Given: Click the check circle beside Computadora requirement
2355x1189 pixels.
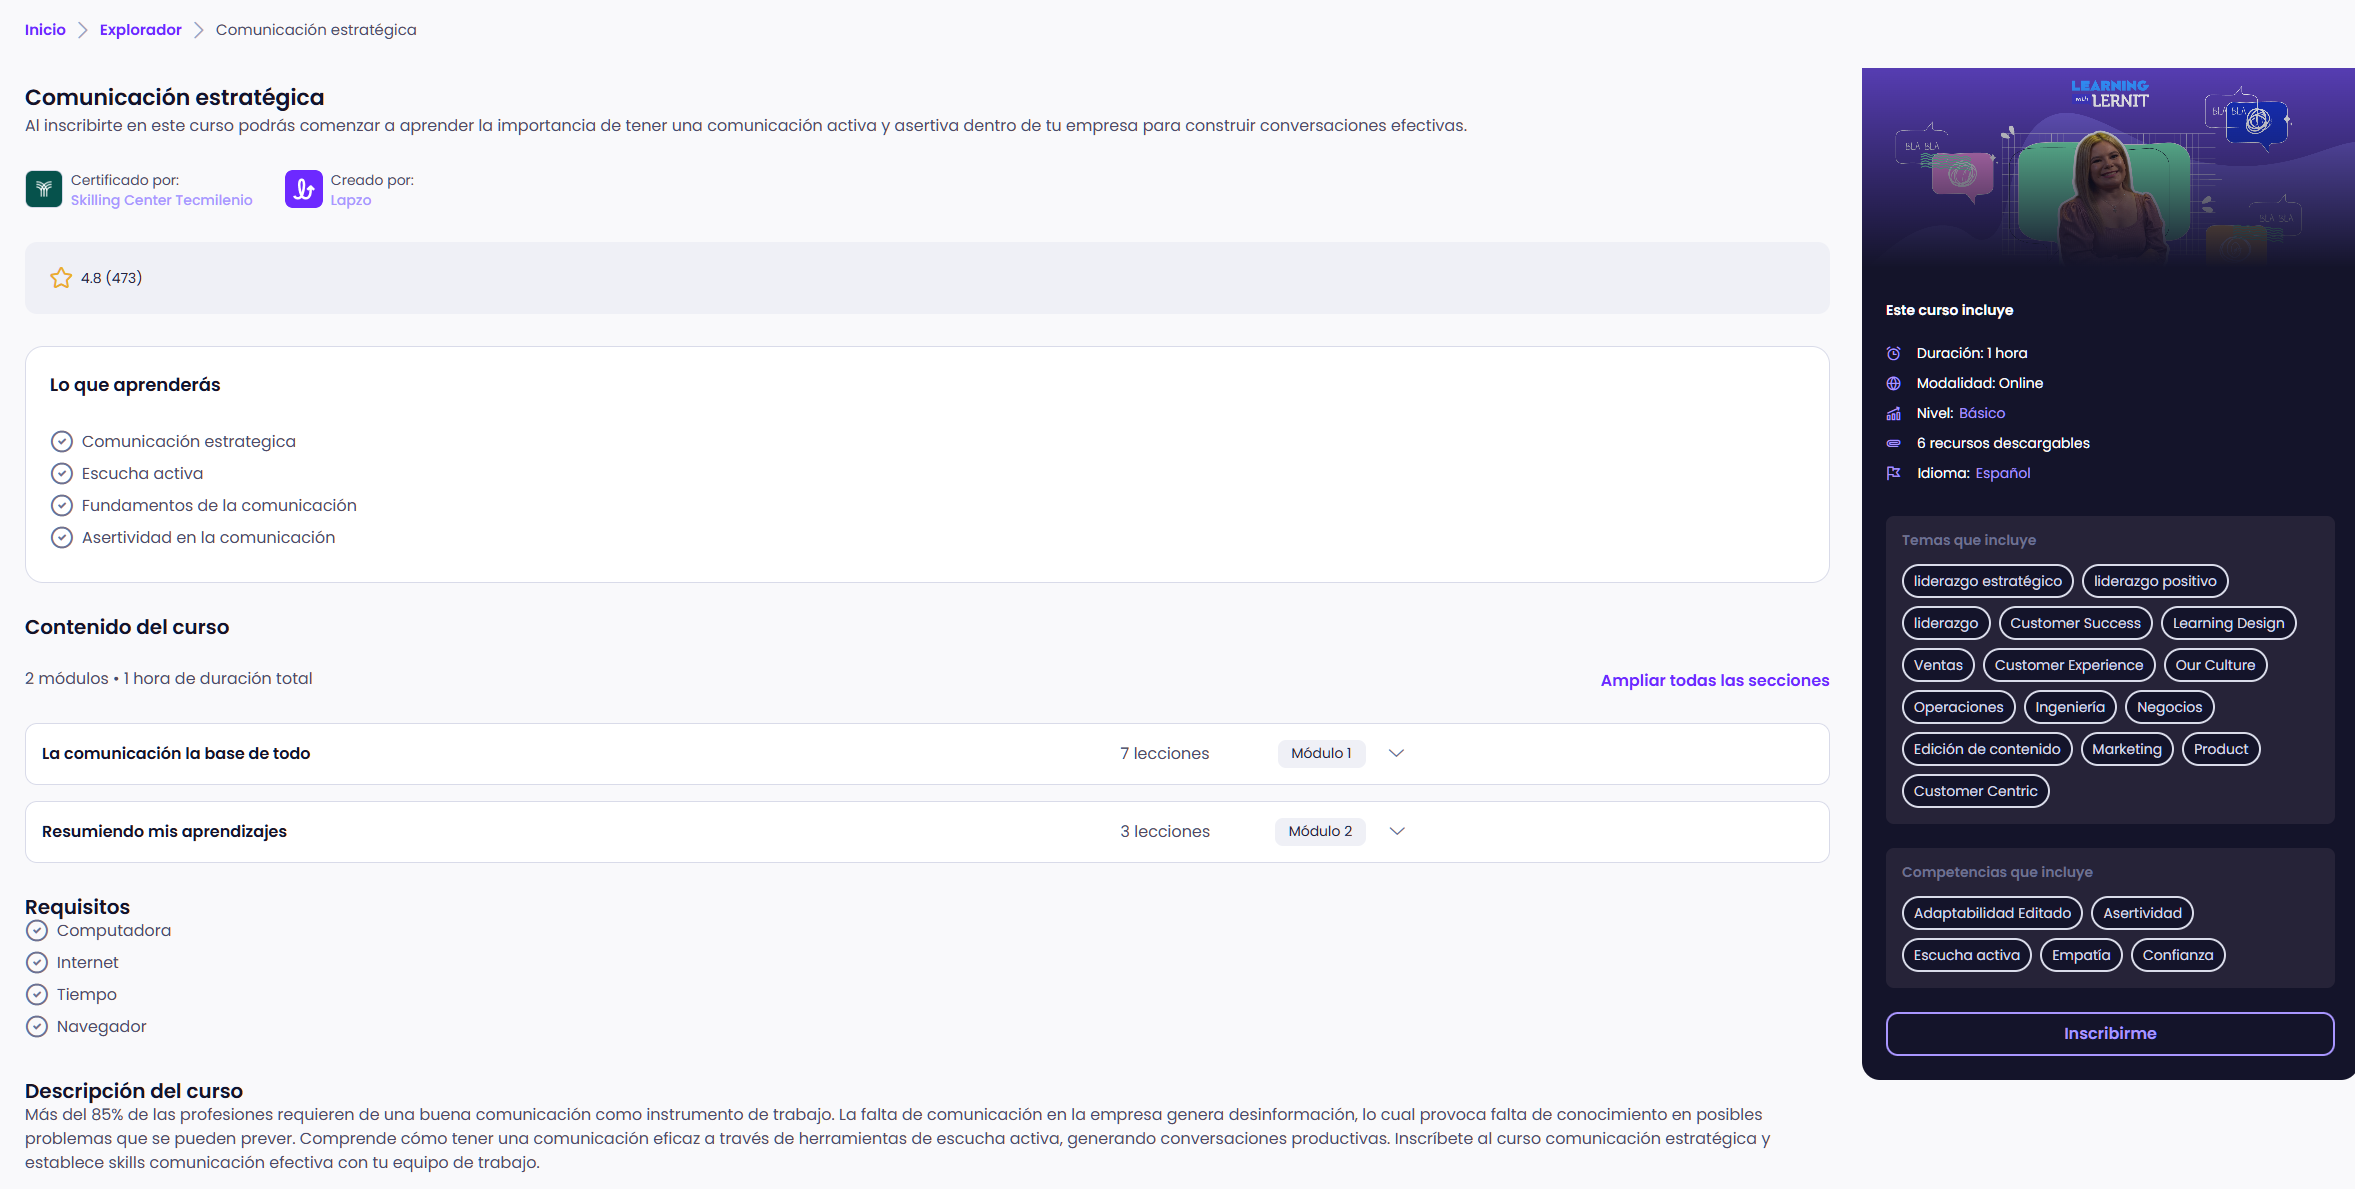Looking at the screenshot, I should click(37, 931).
